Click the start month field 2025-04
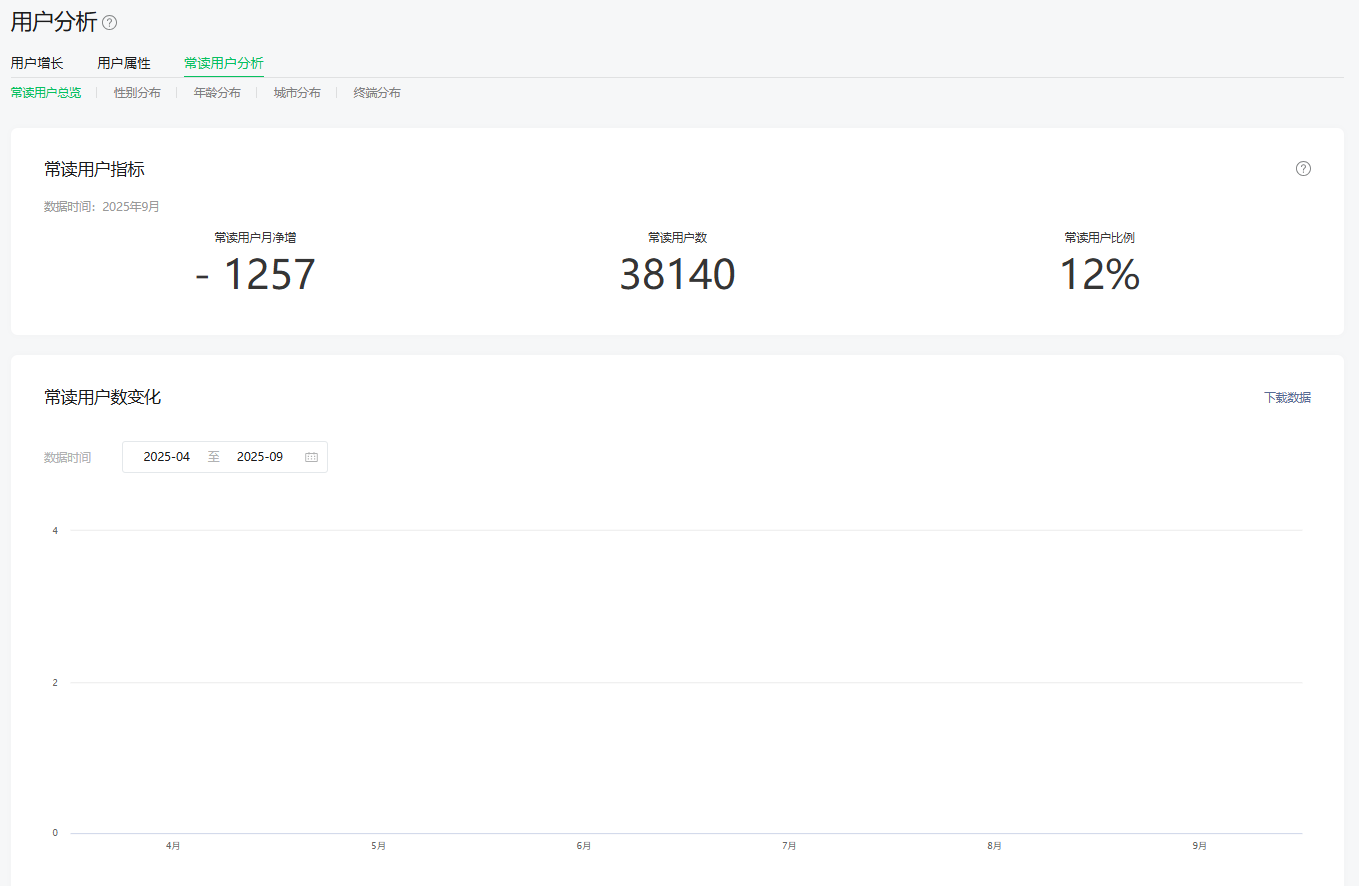1359x886 pixels. coord(167,457)
